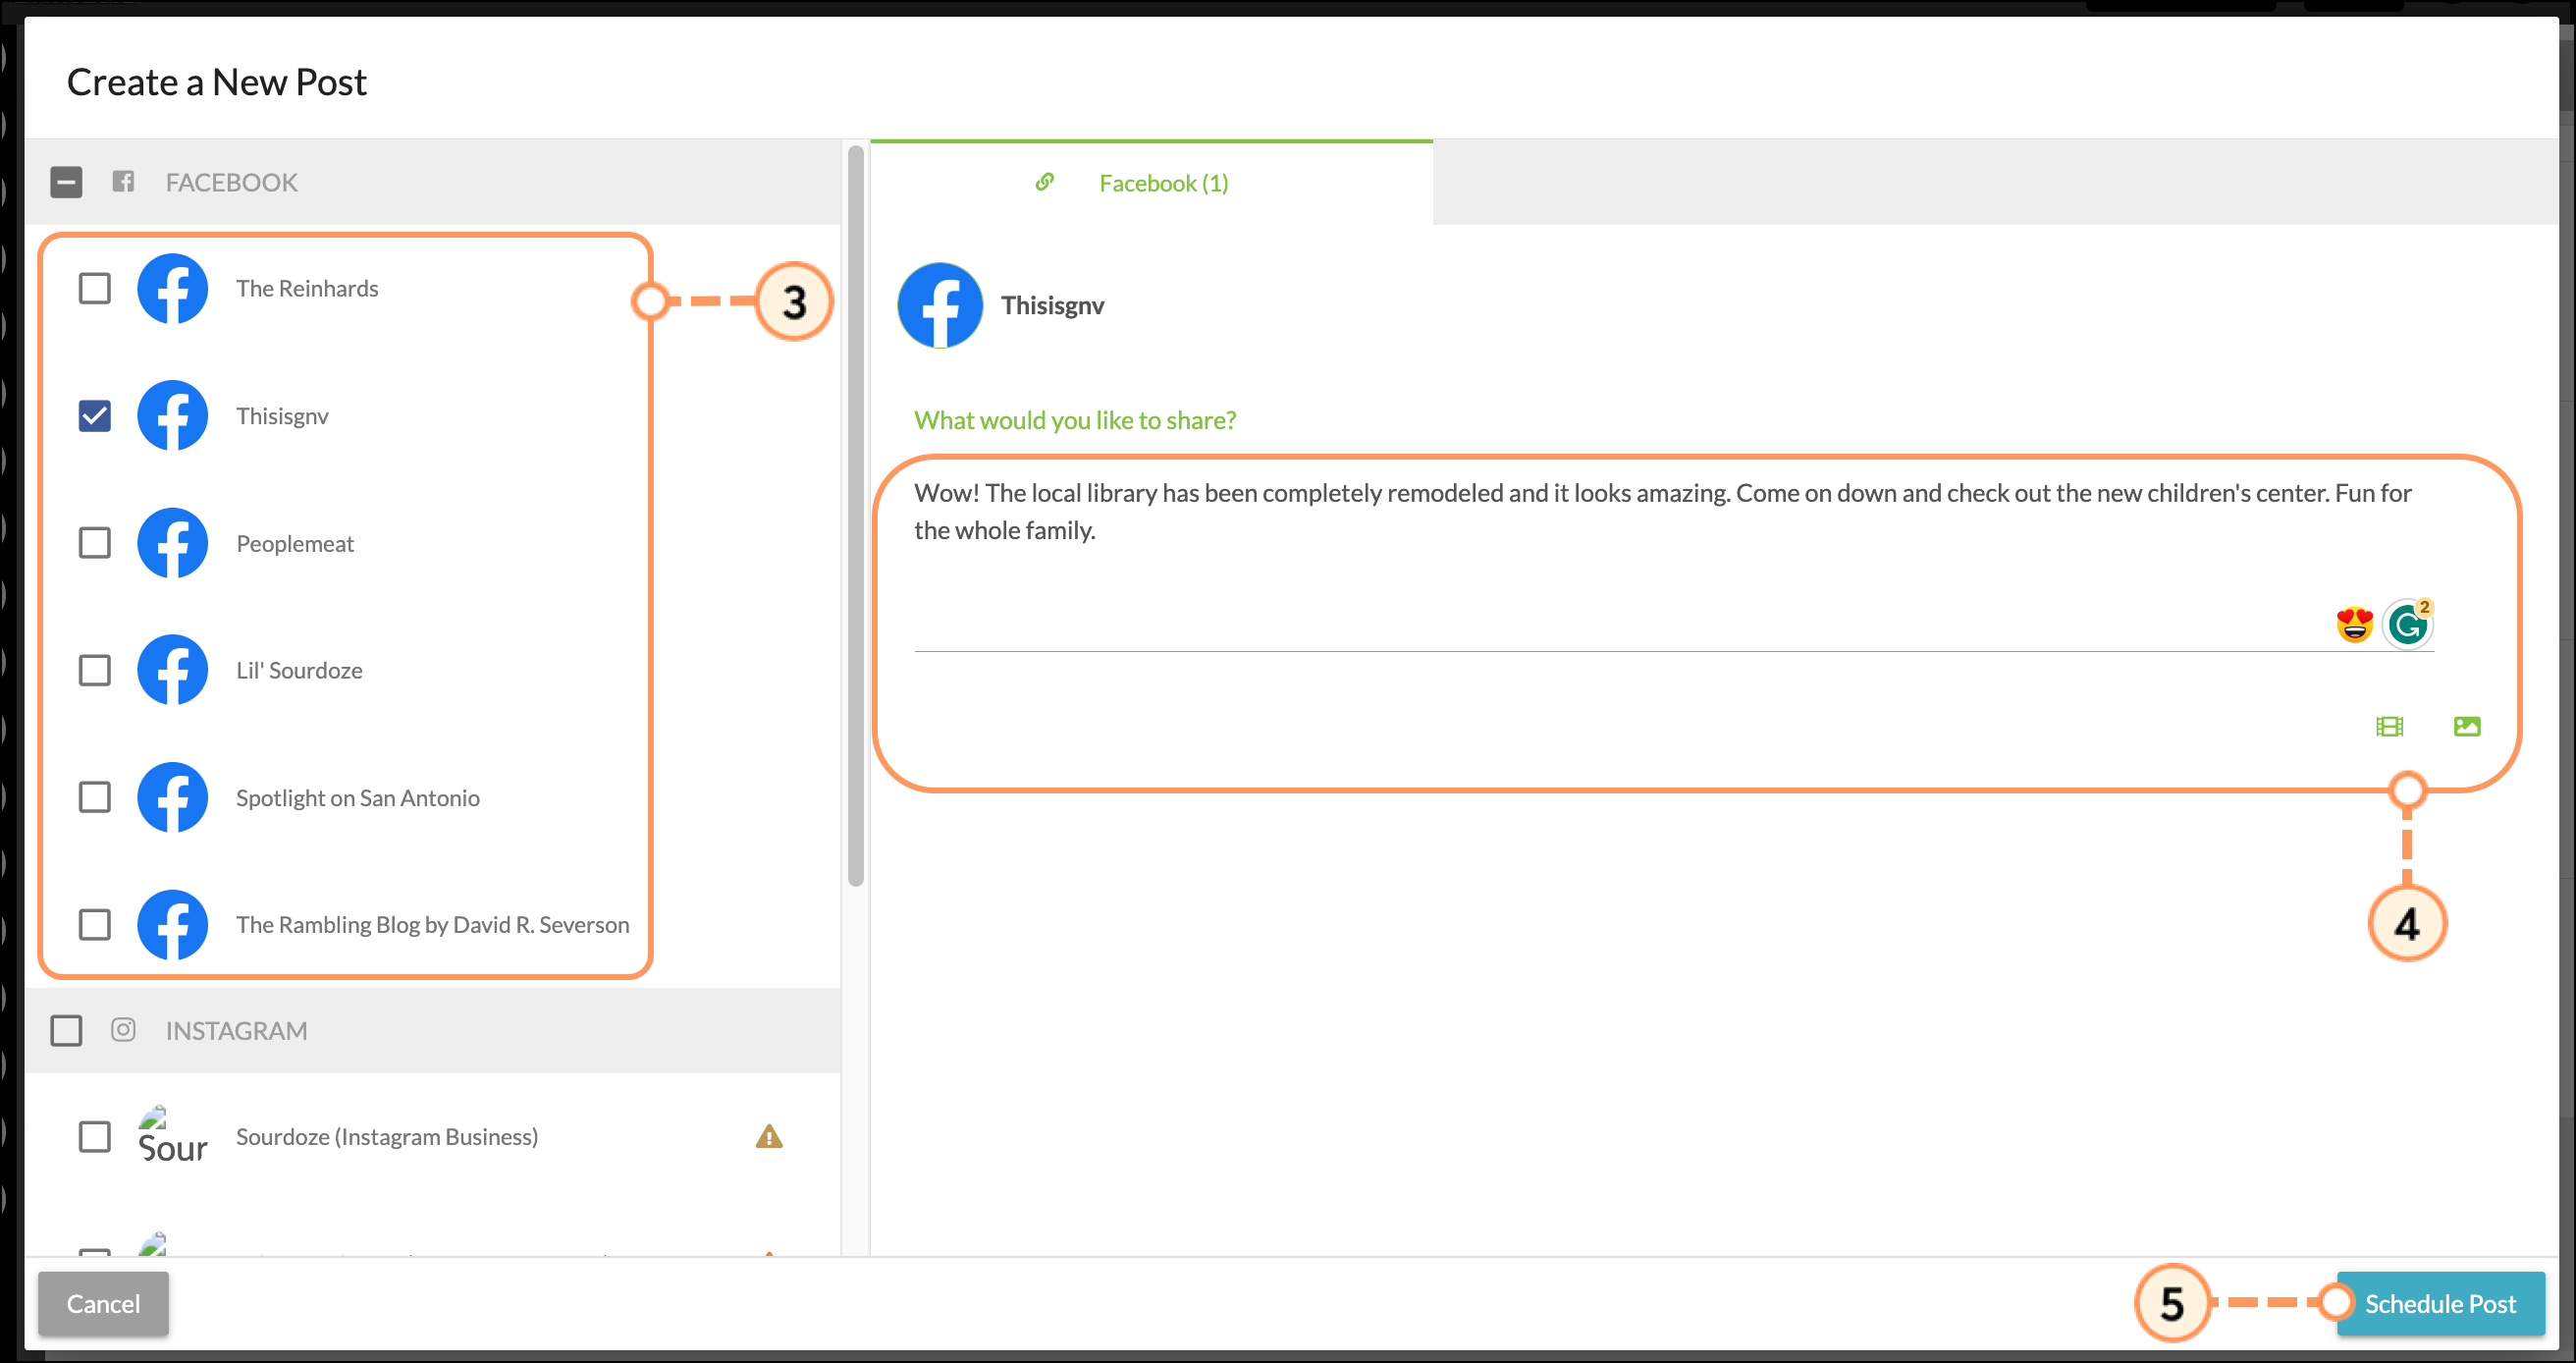The image size is (2576, 1363).
Task: Uncheck the Thisisgnv checkbox
Action: [x=95, y=415]
